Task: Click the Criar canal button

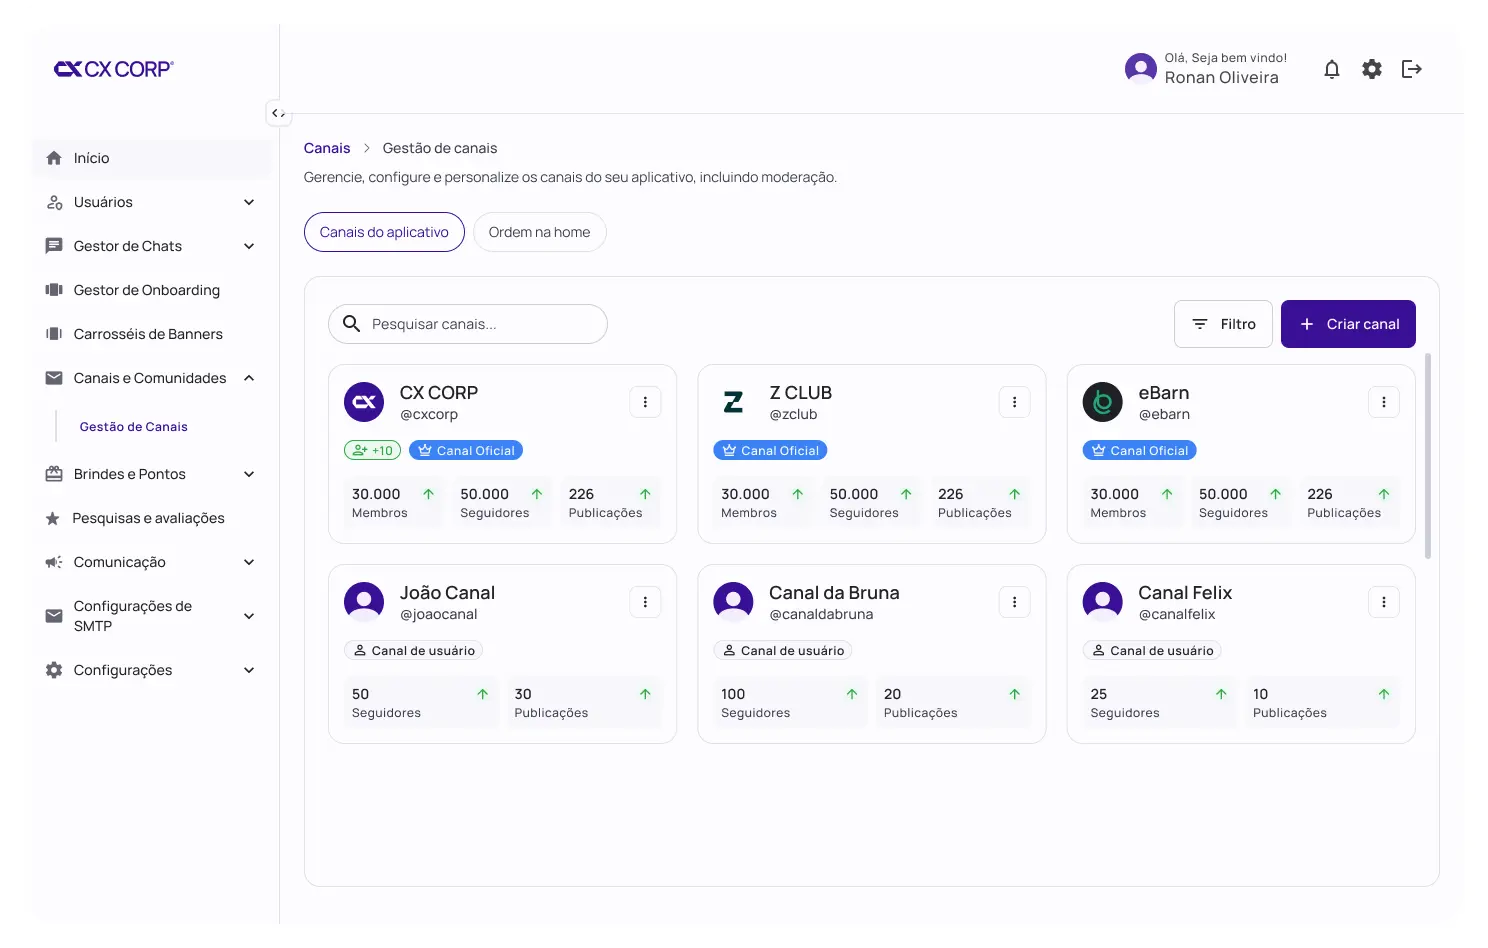Action: (1348, 323)
